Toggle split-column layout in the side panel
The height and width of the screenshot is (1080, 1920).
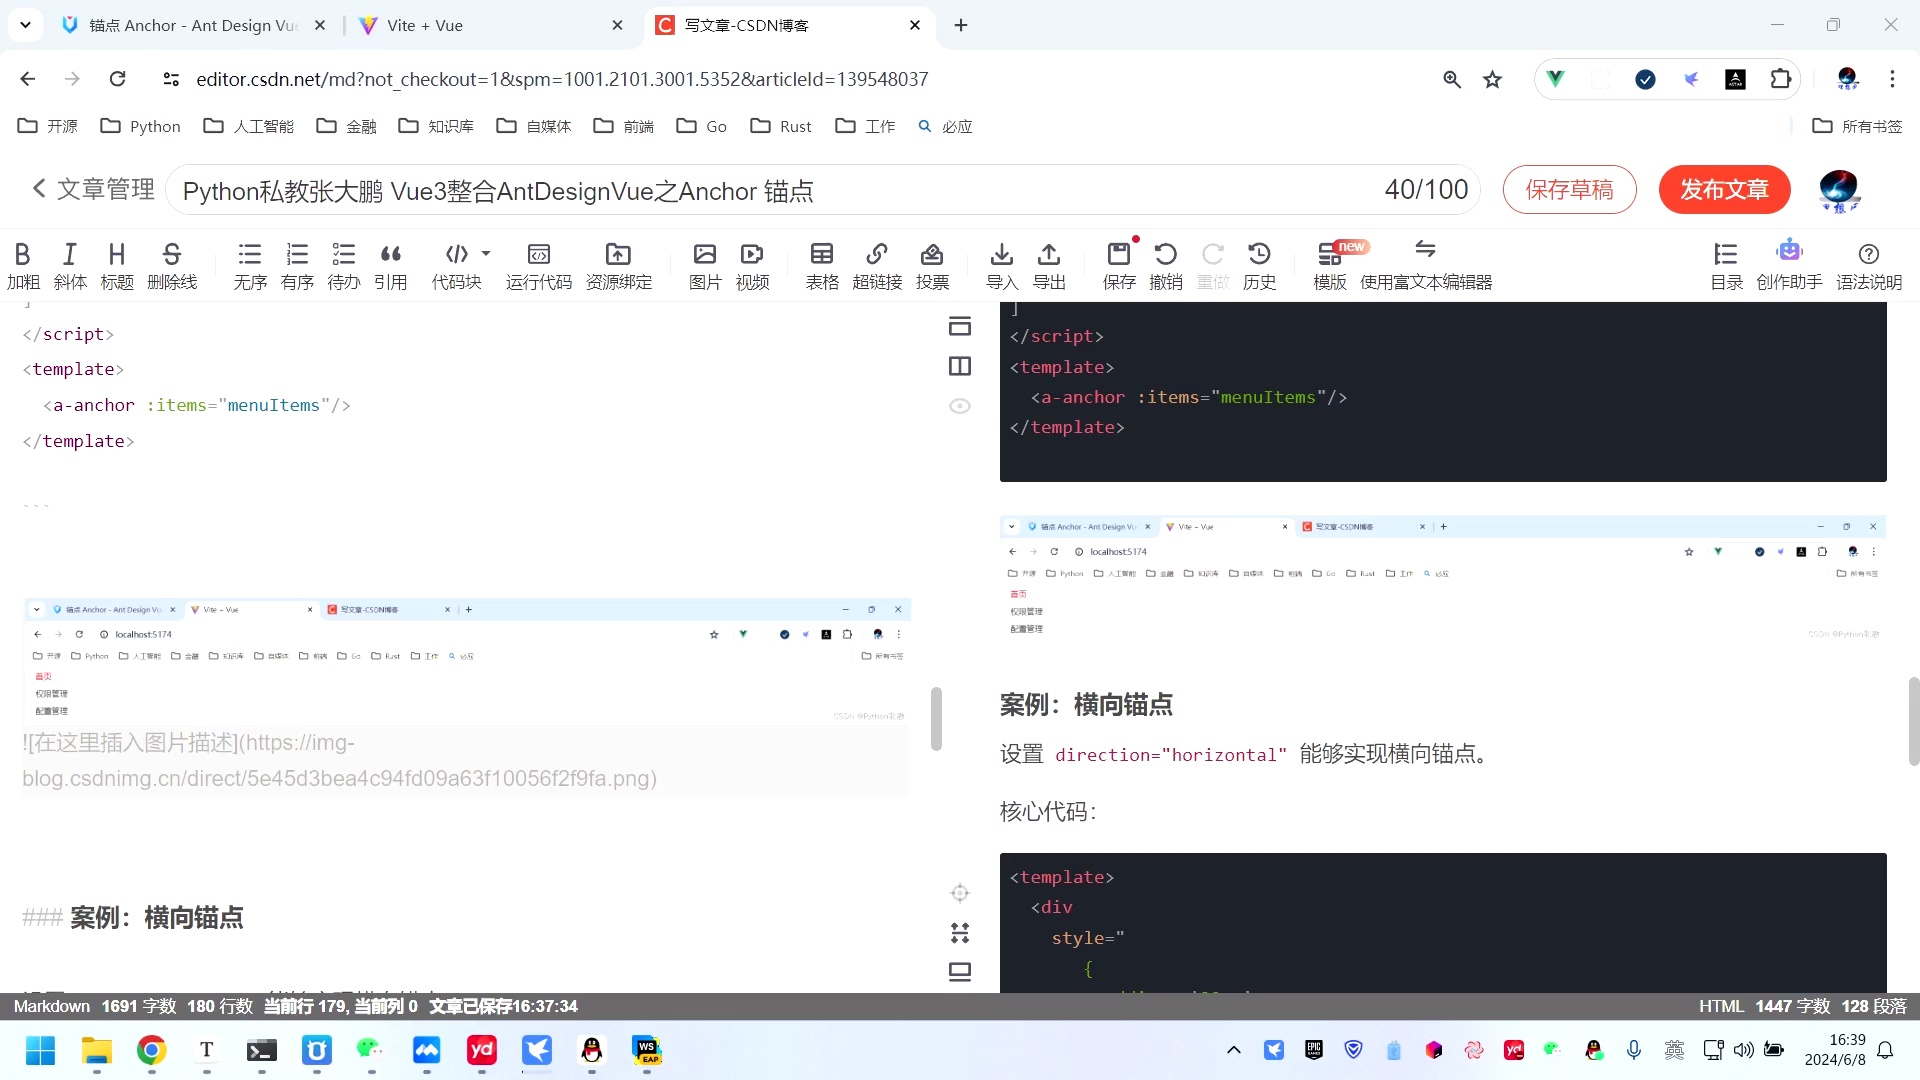(x=959, y=366)
